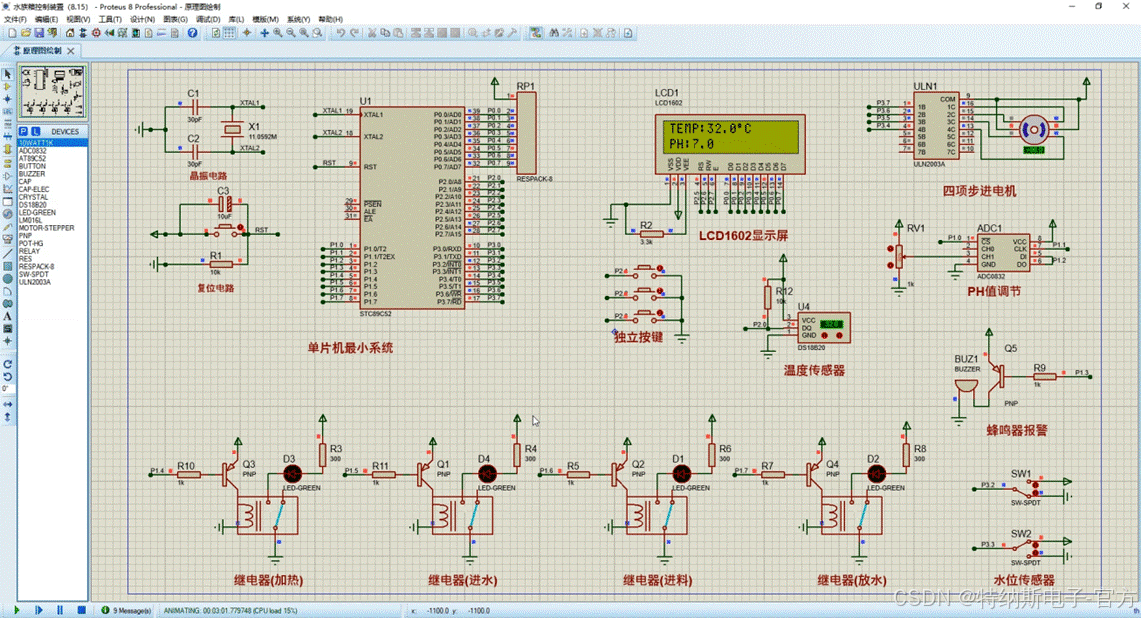The height and width of the screenshot is (618, 1141).
Task: Click the STC89C52 microcontroller U1 chip
Action: (412, 208)
